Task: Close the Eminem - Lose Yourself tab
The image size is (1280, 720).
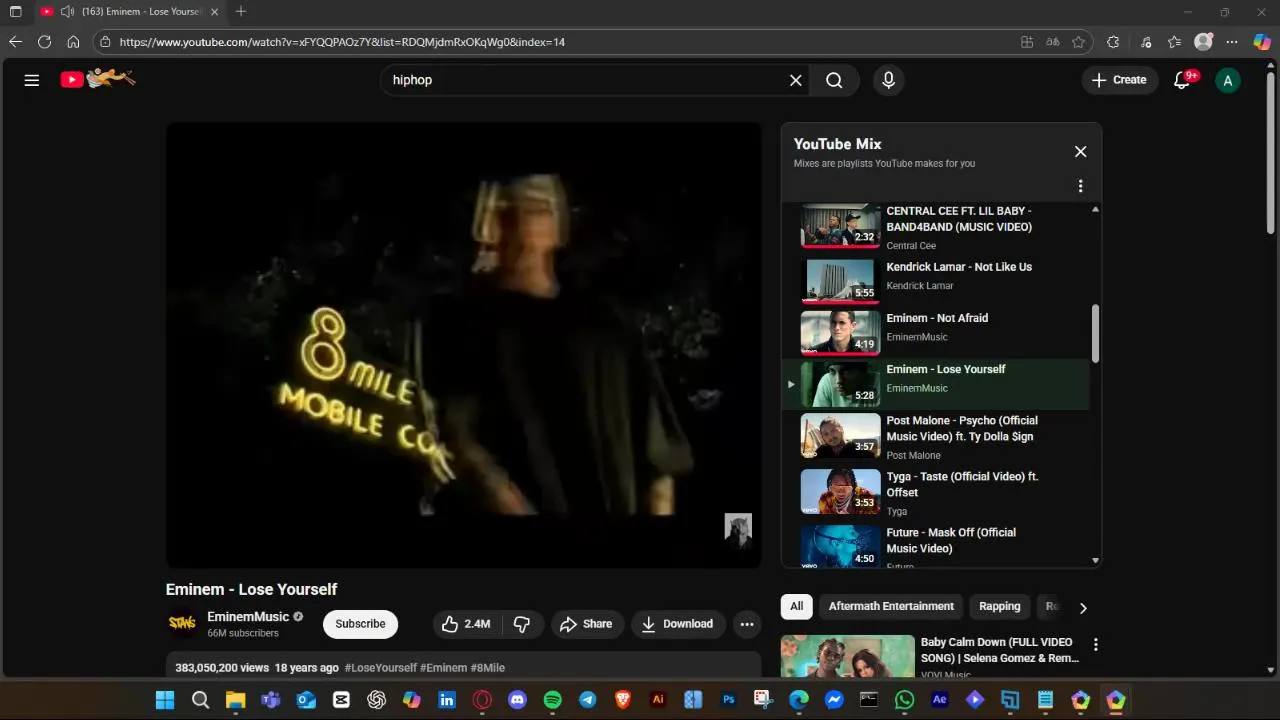Action: coord(214,12)
